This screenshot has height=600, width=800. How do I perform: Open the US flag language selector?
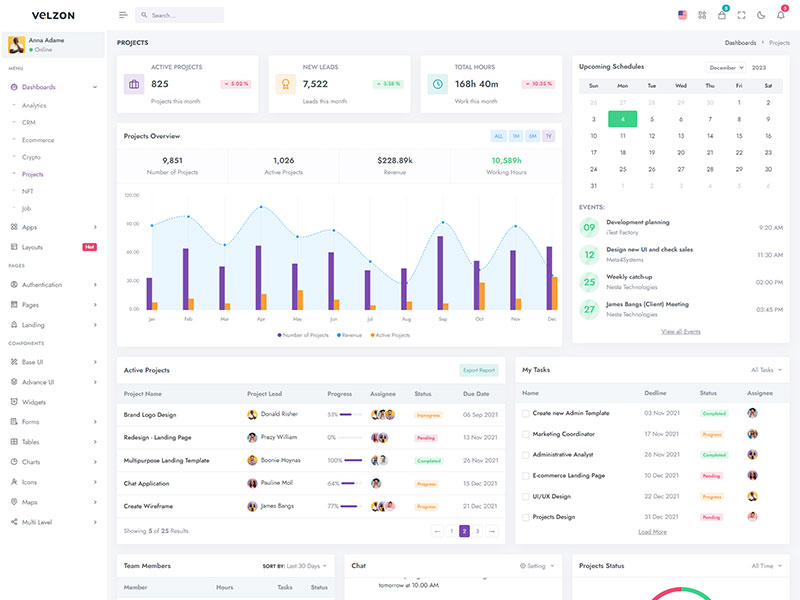coord(682,15)
